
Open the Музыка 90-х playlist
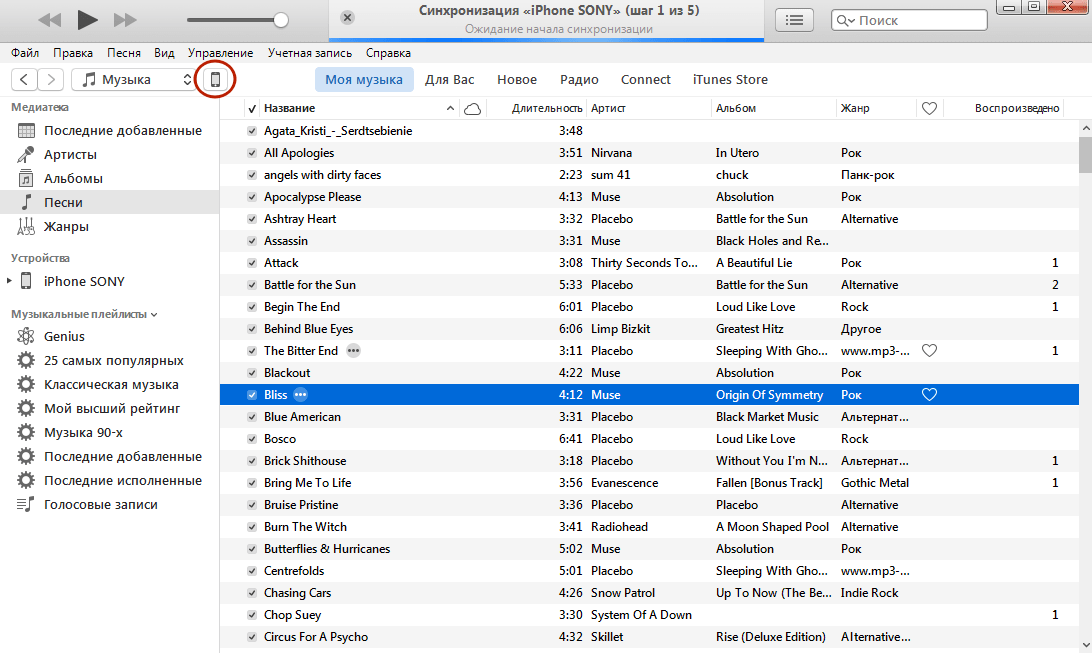tap(109, 432)
